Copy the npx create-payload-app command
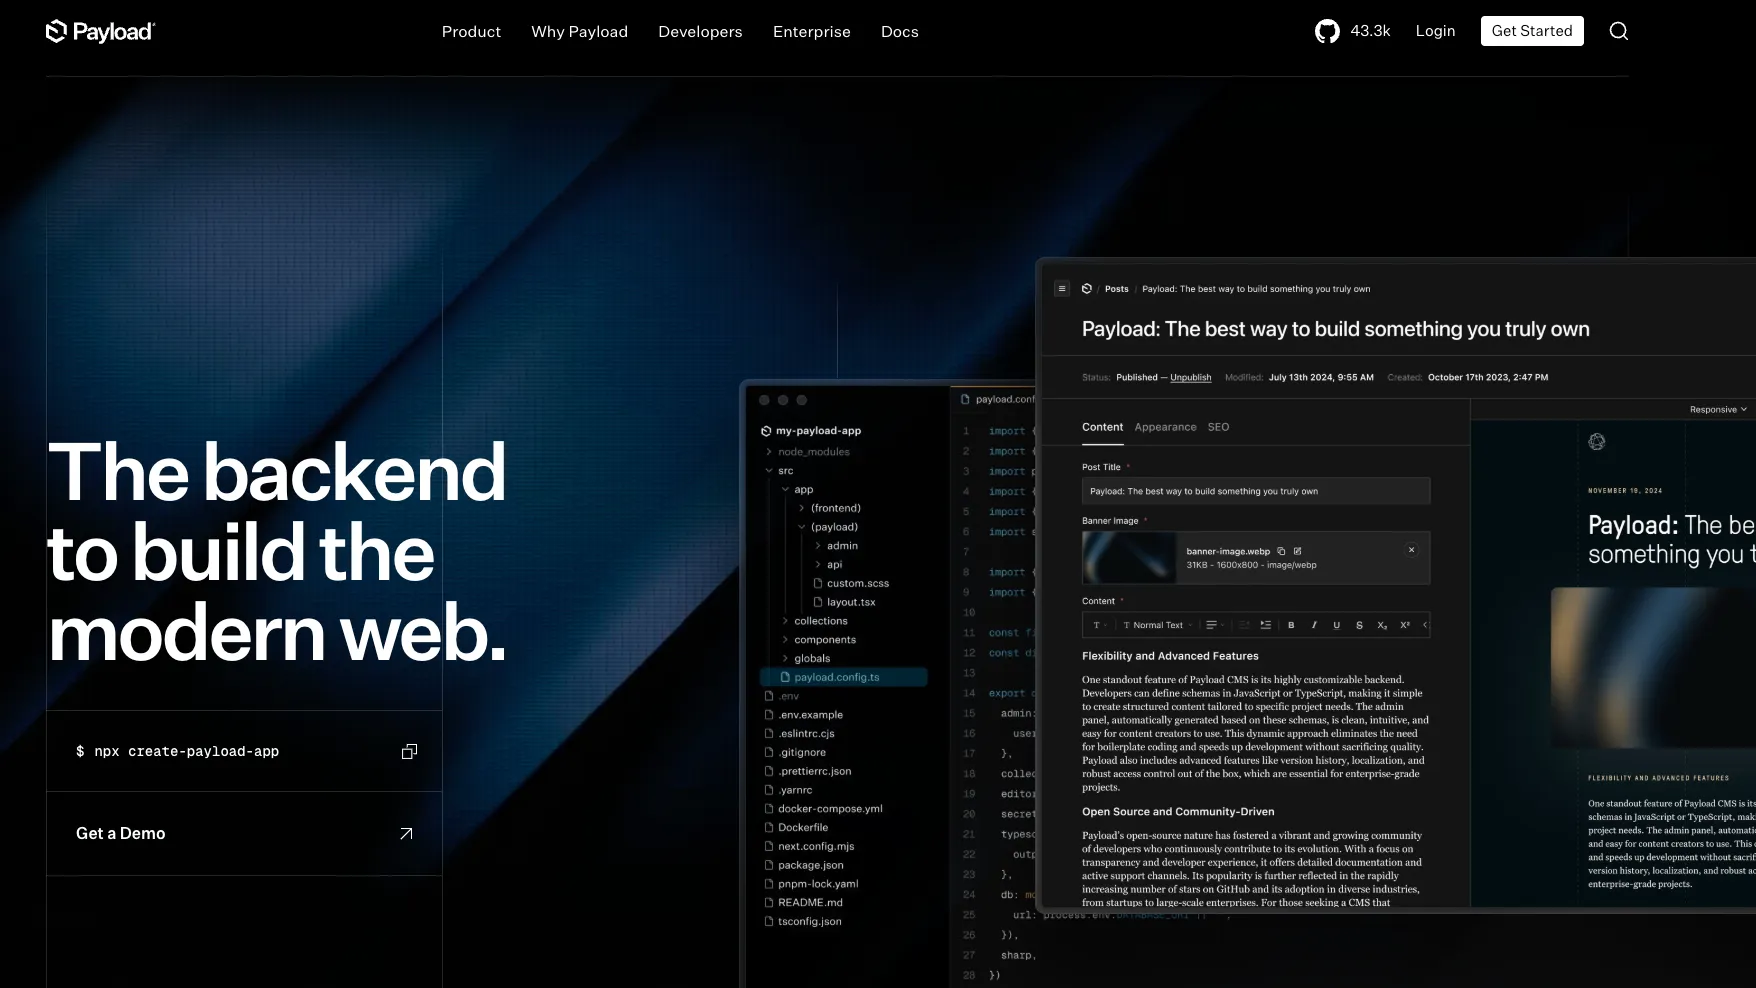 click(x=409, y=751)
